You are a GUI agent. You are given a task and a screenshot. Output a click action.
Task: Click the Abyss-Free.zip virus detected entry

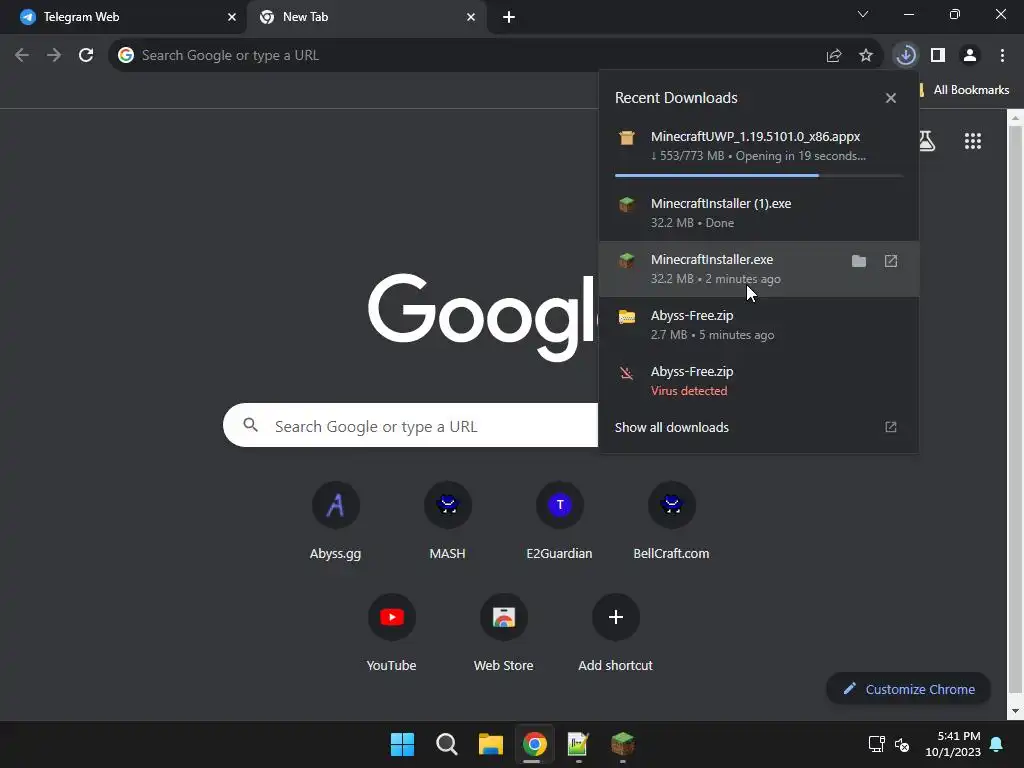758,381
